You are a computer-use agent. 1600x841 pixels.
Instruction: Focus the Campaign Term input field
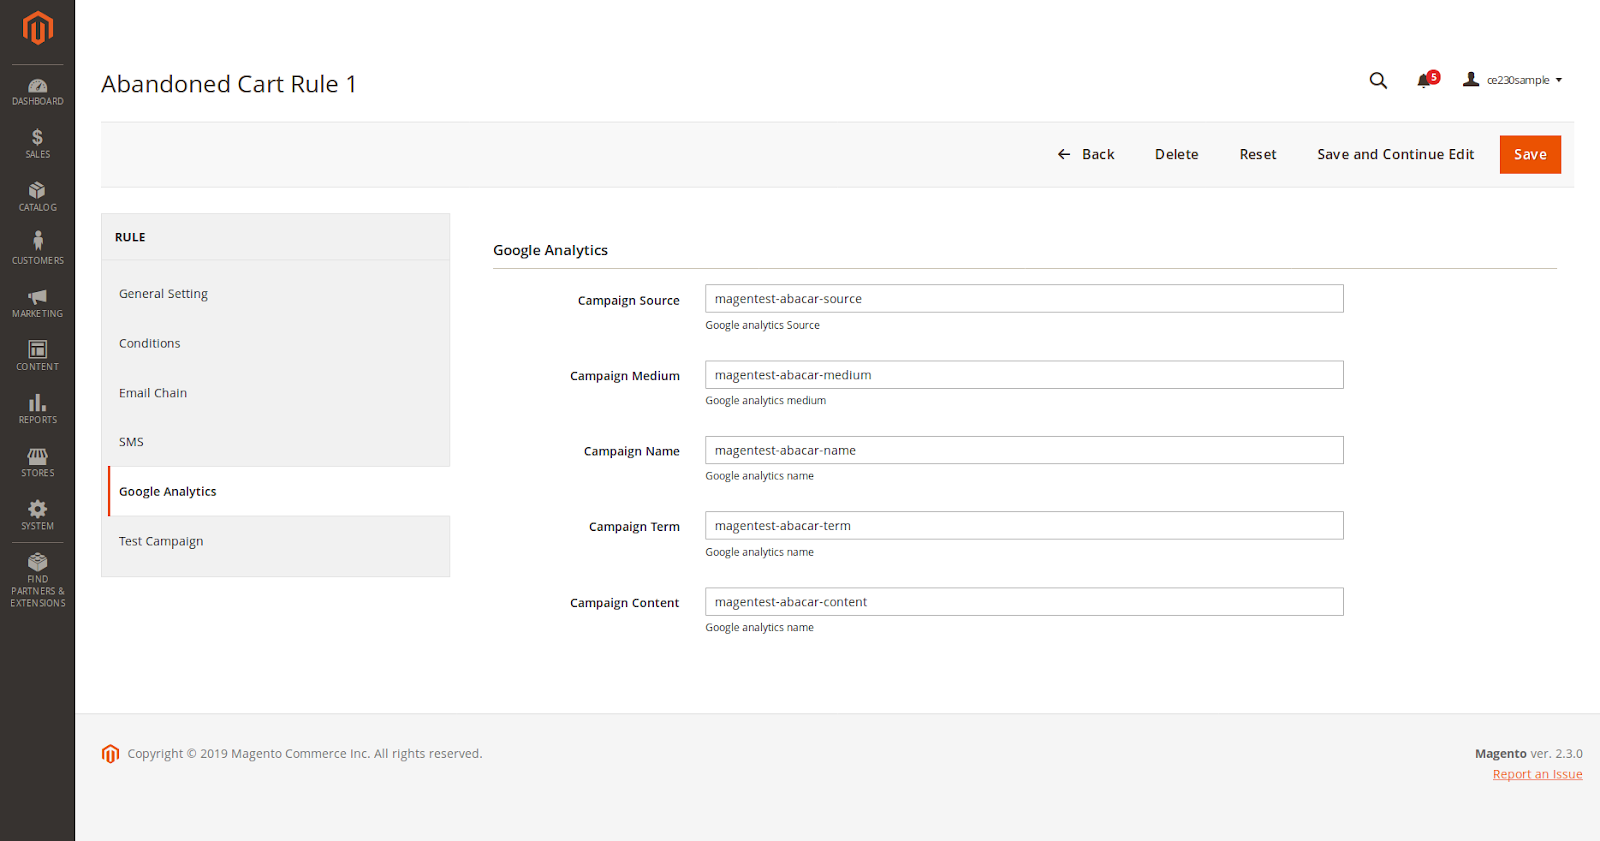click(x=1024, y=525)
